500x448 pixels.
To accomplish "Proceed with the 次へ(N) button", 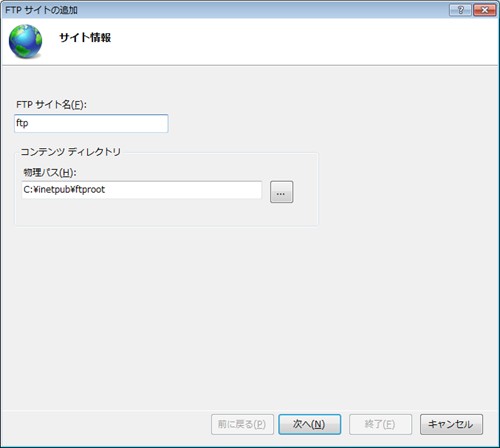I will [x=309, y=424].
